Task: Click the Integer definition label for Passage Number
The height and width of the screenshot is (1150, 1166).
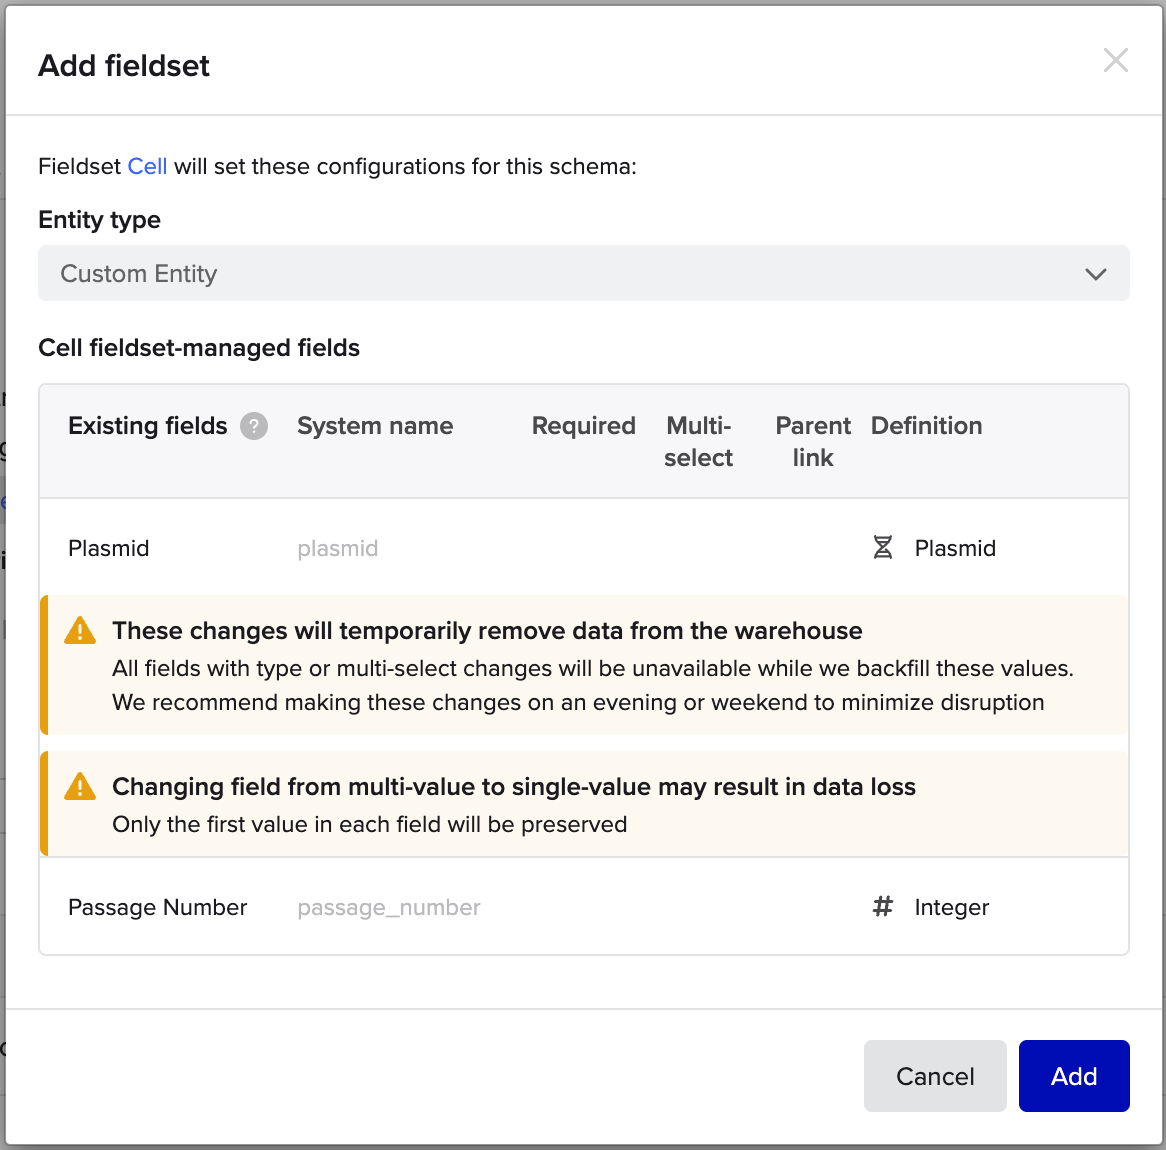Action: point(951,907)
